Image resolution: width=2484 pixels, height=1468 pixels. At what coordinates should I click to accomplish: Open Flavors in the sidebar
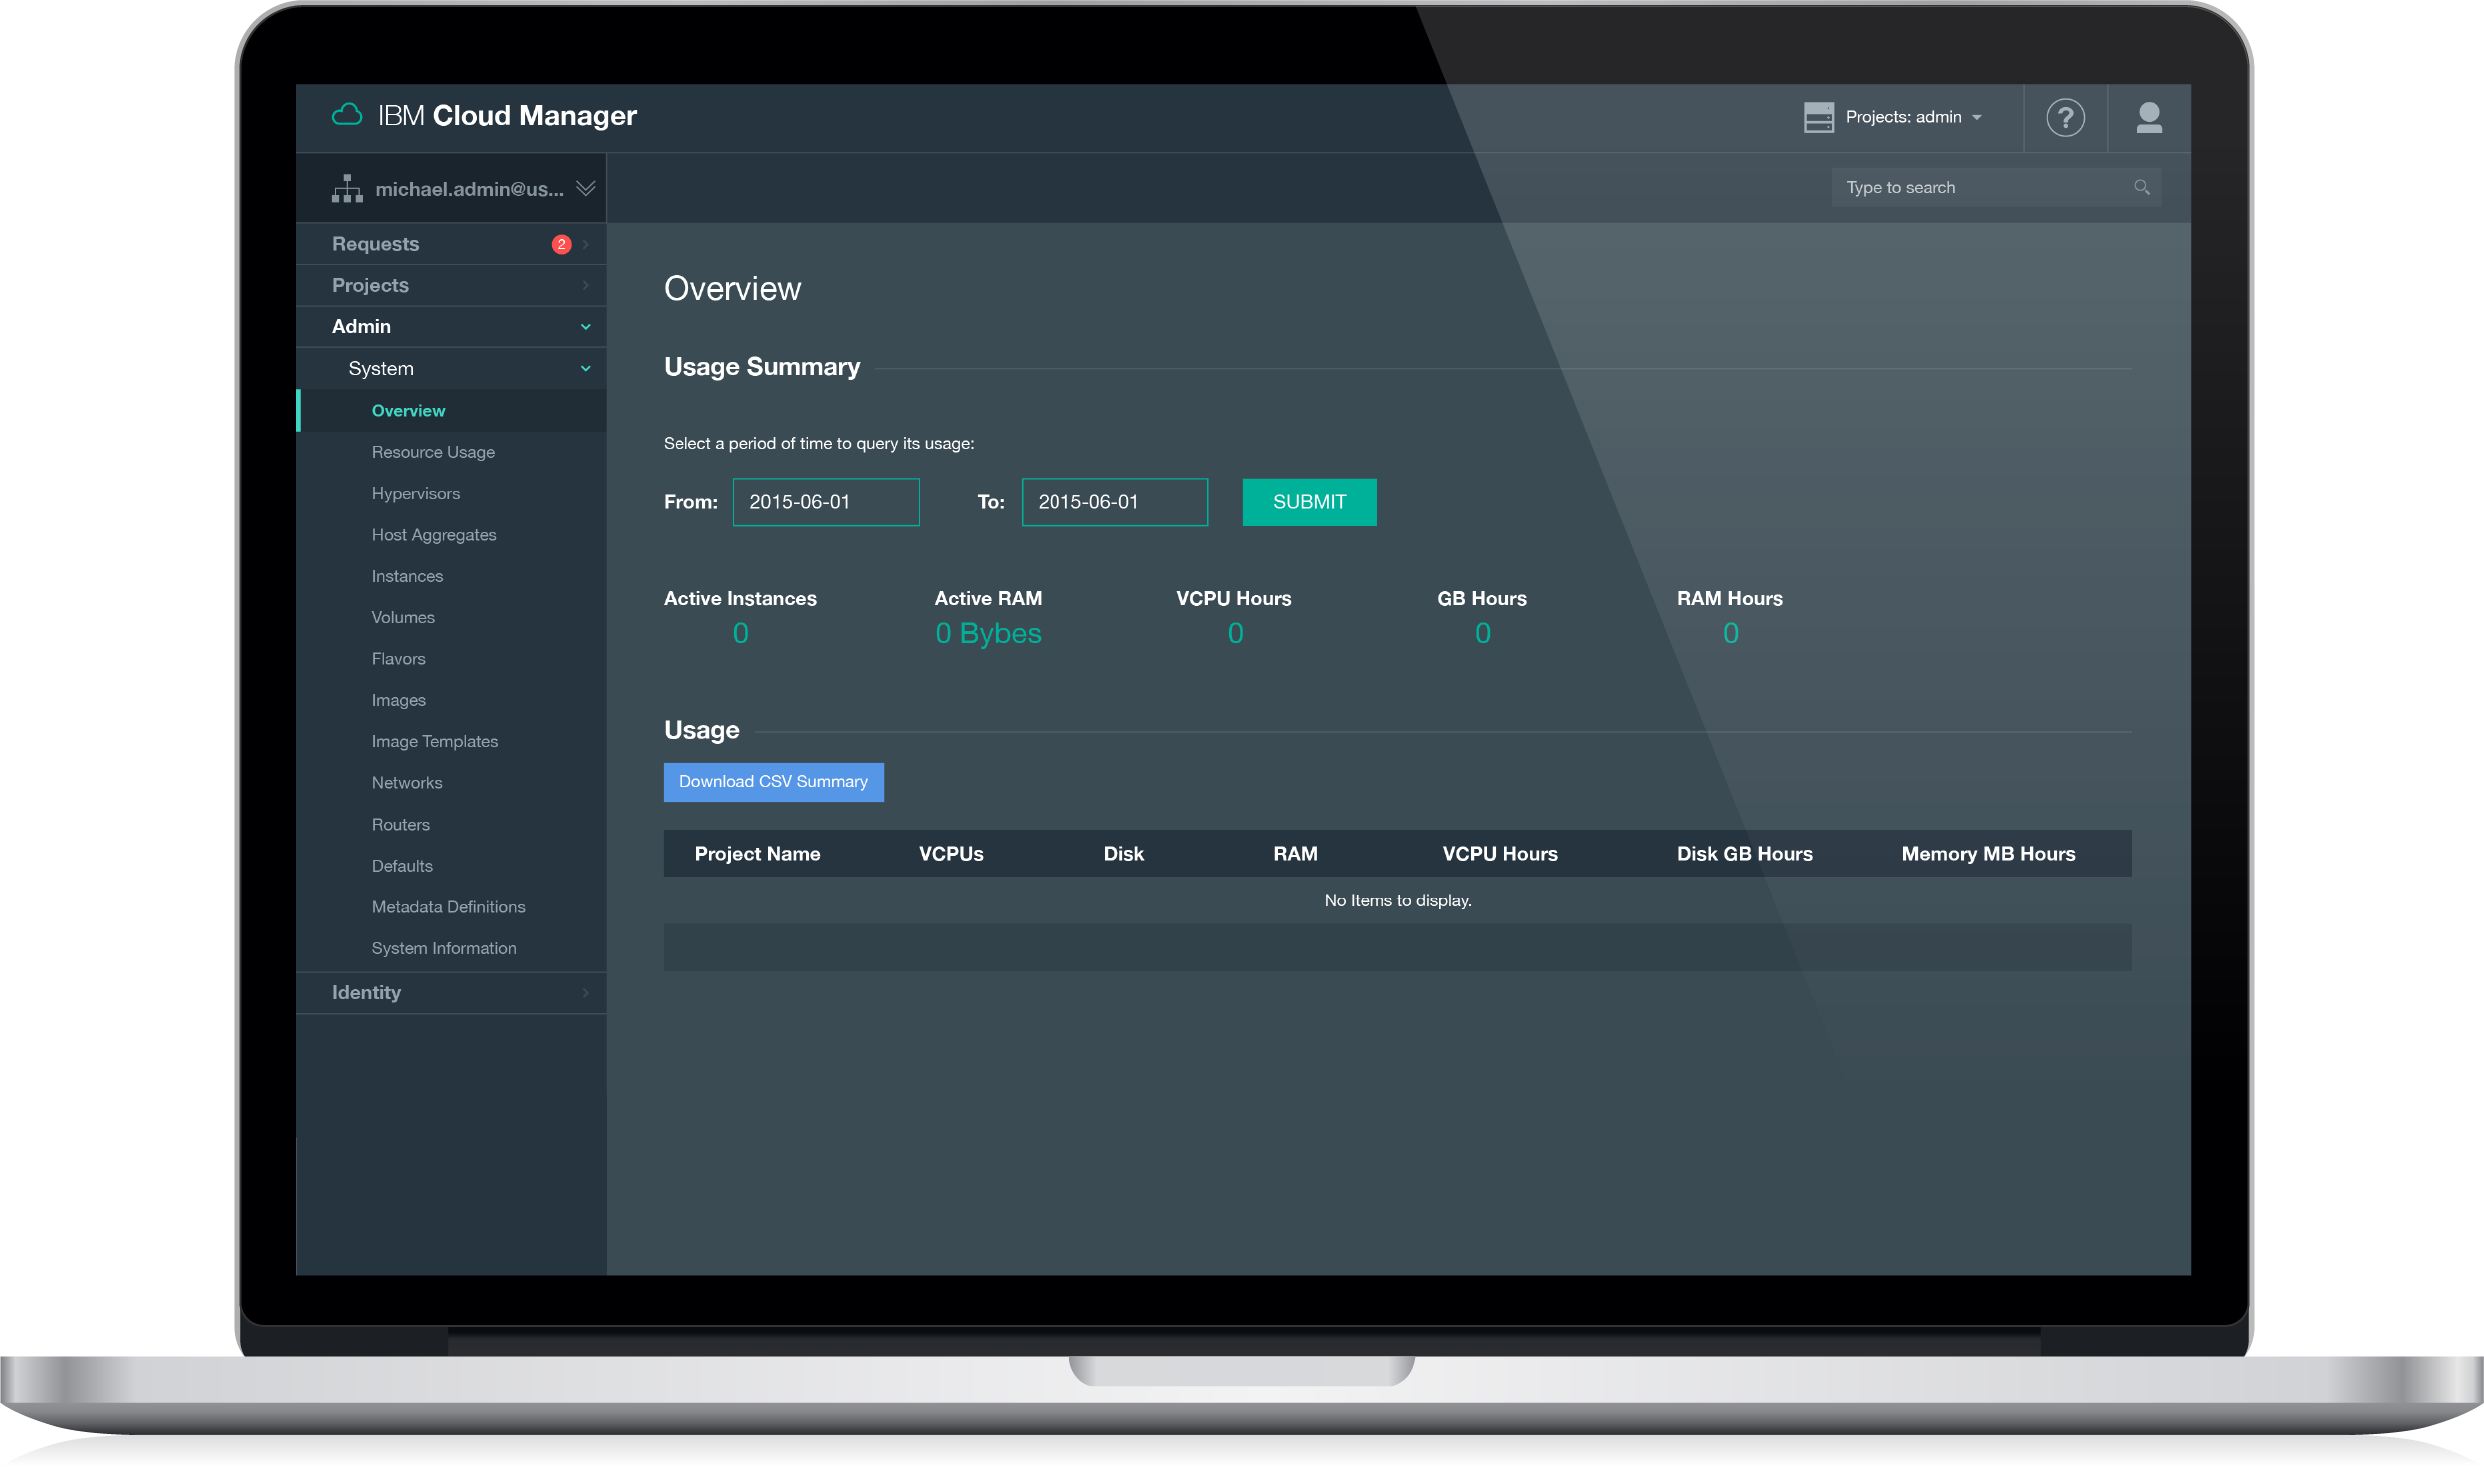pos(398,658)
